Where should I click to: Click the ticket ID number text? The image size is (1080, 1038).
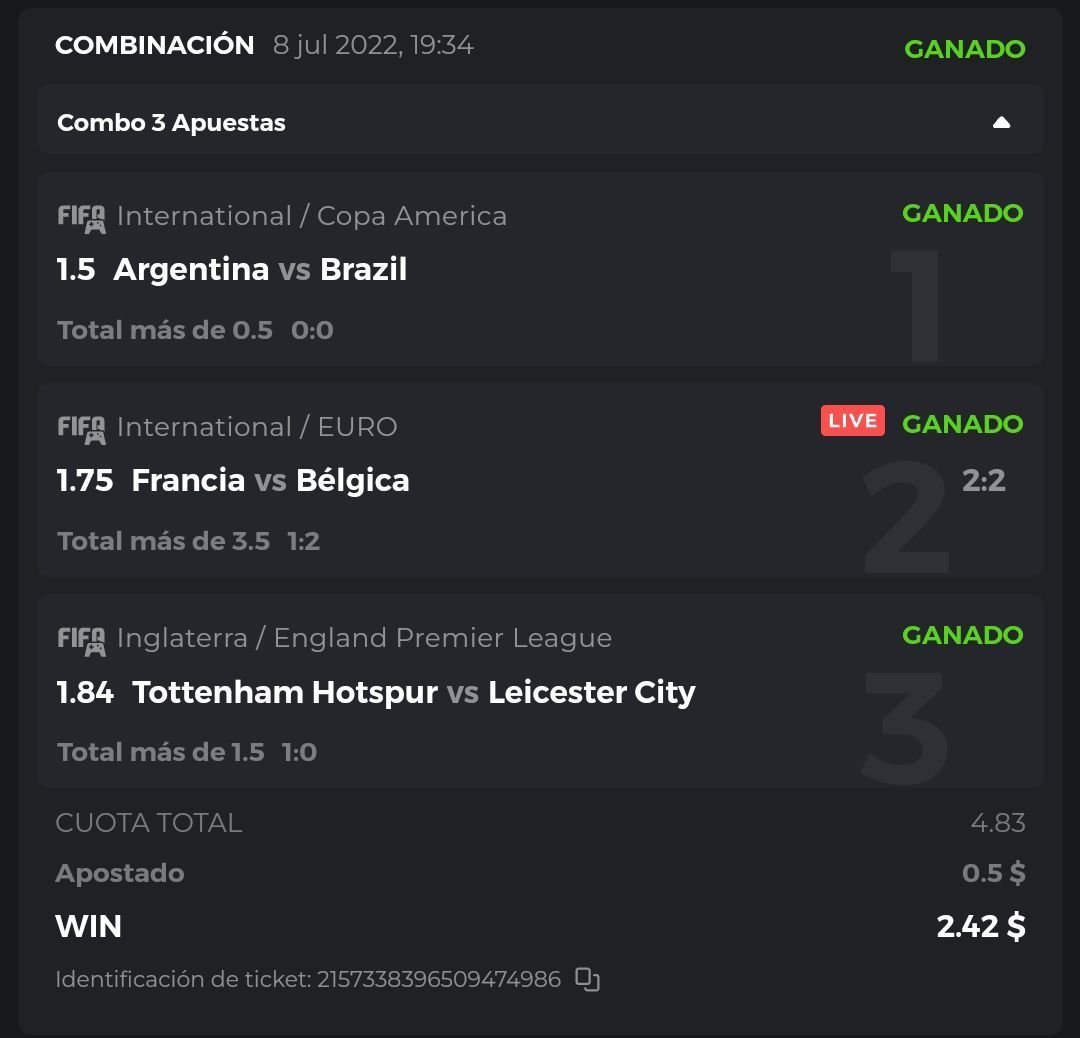pos(439,979)
